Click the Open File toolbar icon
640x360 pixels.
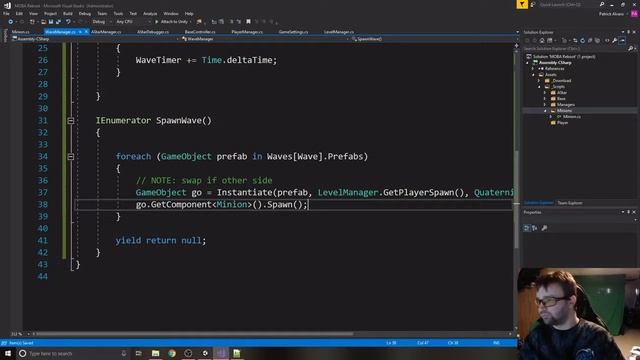pos(44,22)
